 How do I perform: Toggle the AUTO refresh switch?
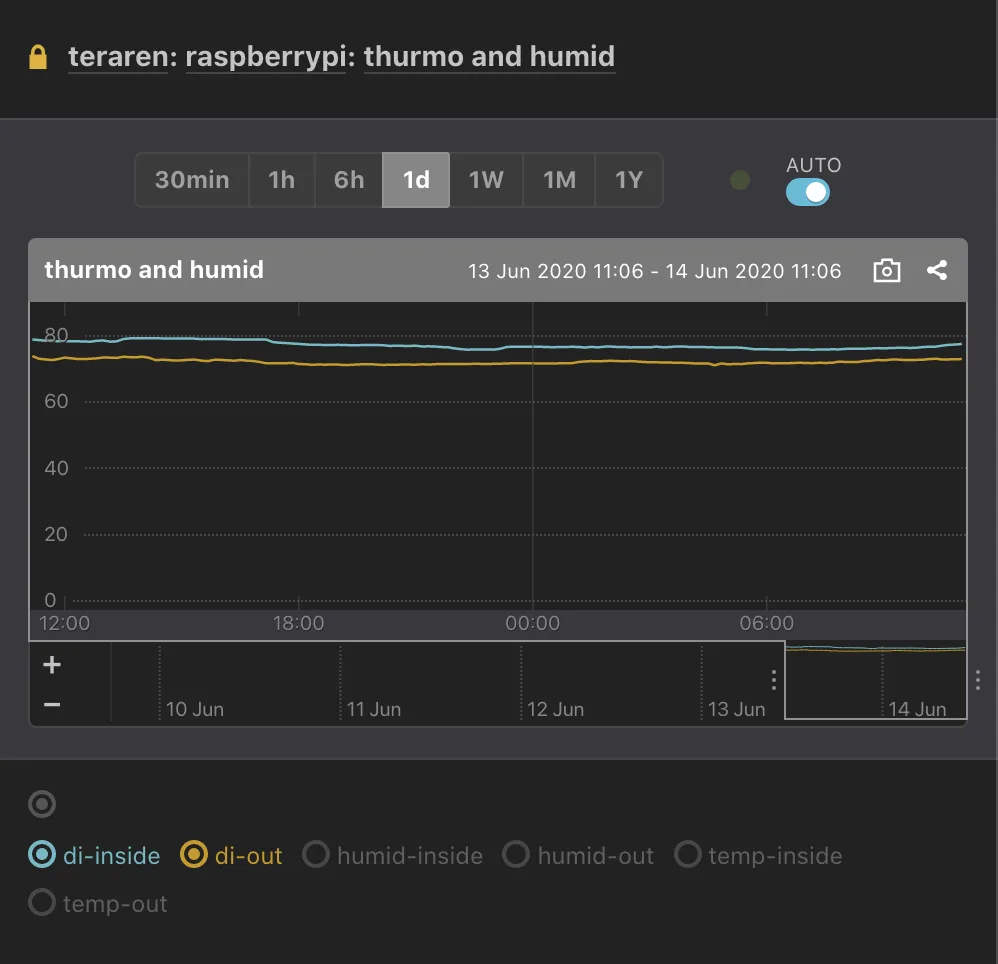point(807,192)
